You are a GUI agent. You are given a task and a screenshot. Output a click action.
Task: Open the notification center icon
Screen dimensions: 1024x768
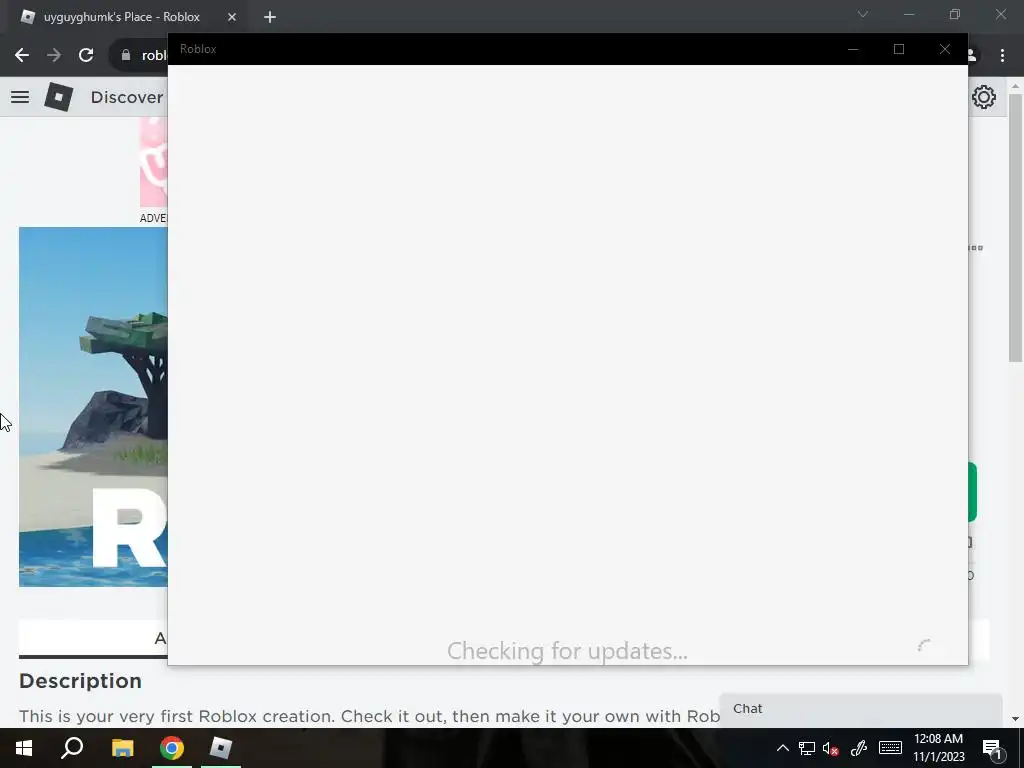(992, 749)
